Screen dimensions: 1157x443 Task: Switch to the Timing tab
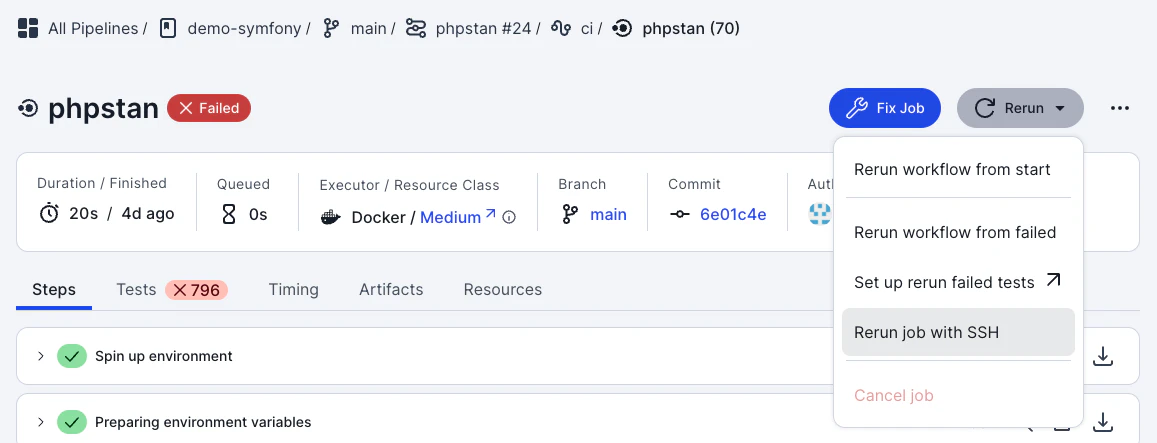point(294,289)
